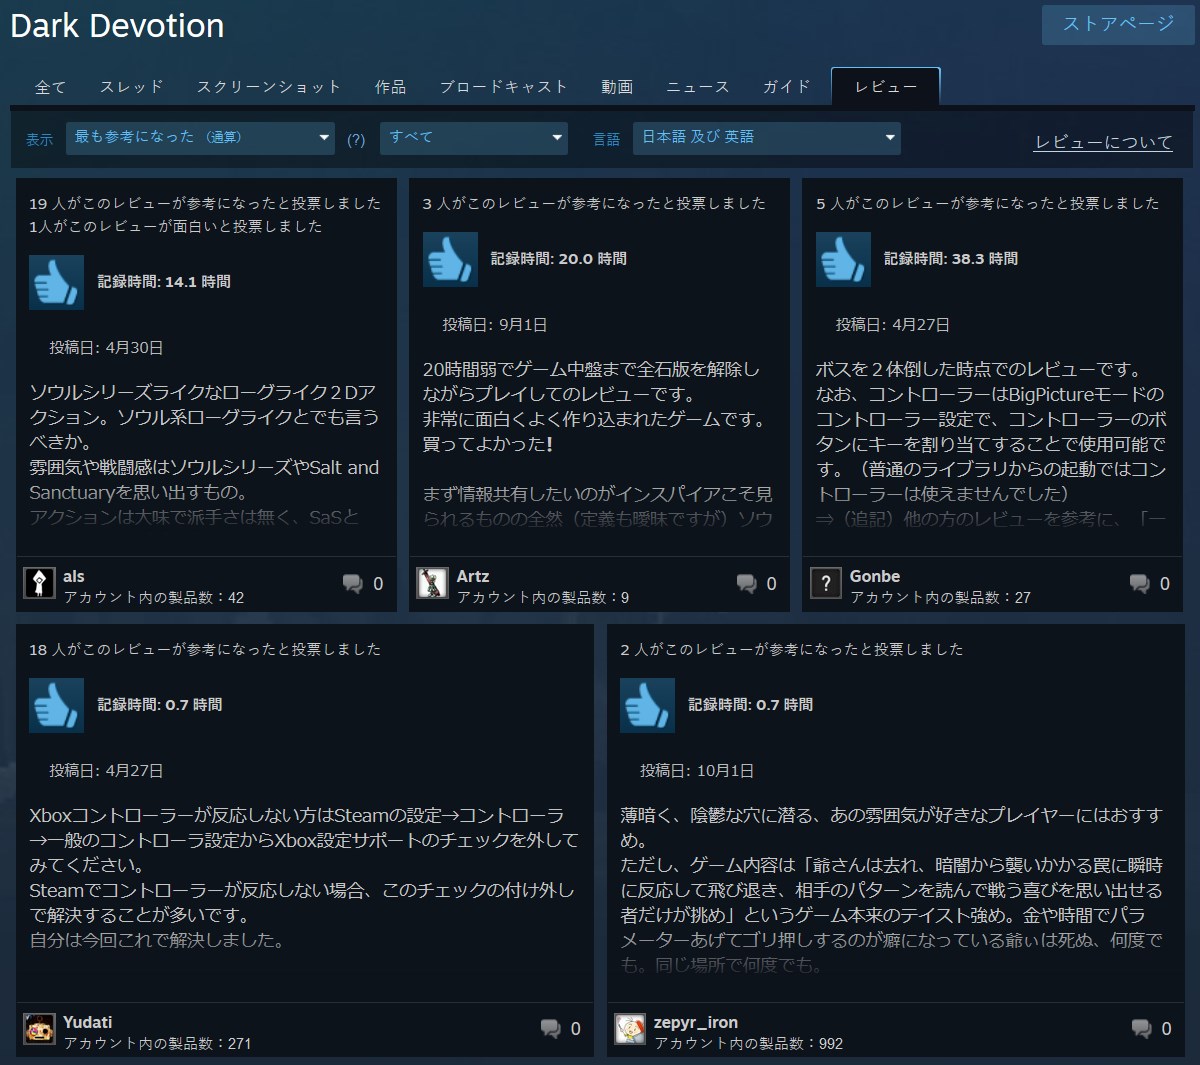Click the 19 人 helpful vote count text
The image size is (1200, 1065).
(205, 203)
